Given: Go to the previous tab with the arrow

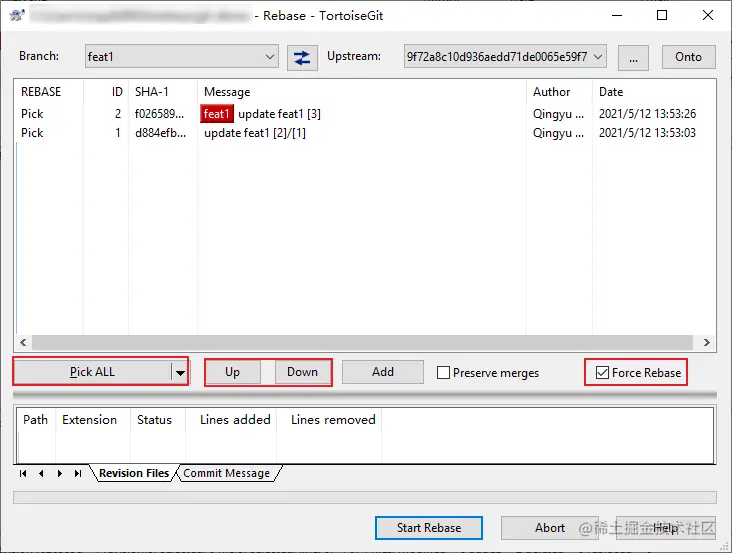Looking at the screenshot, I should pos(41,473).
